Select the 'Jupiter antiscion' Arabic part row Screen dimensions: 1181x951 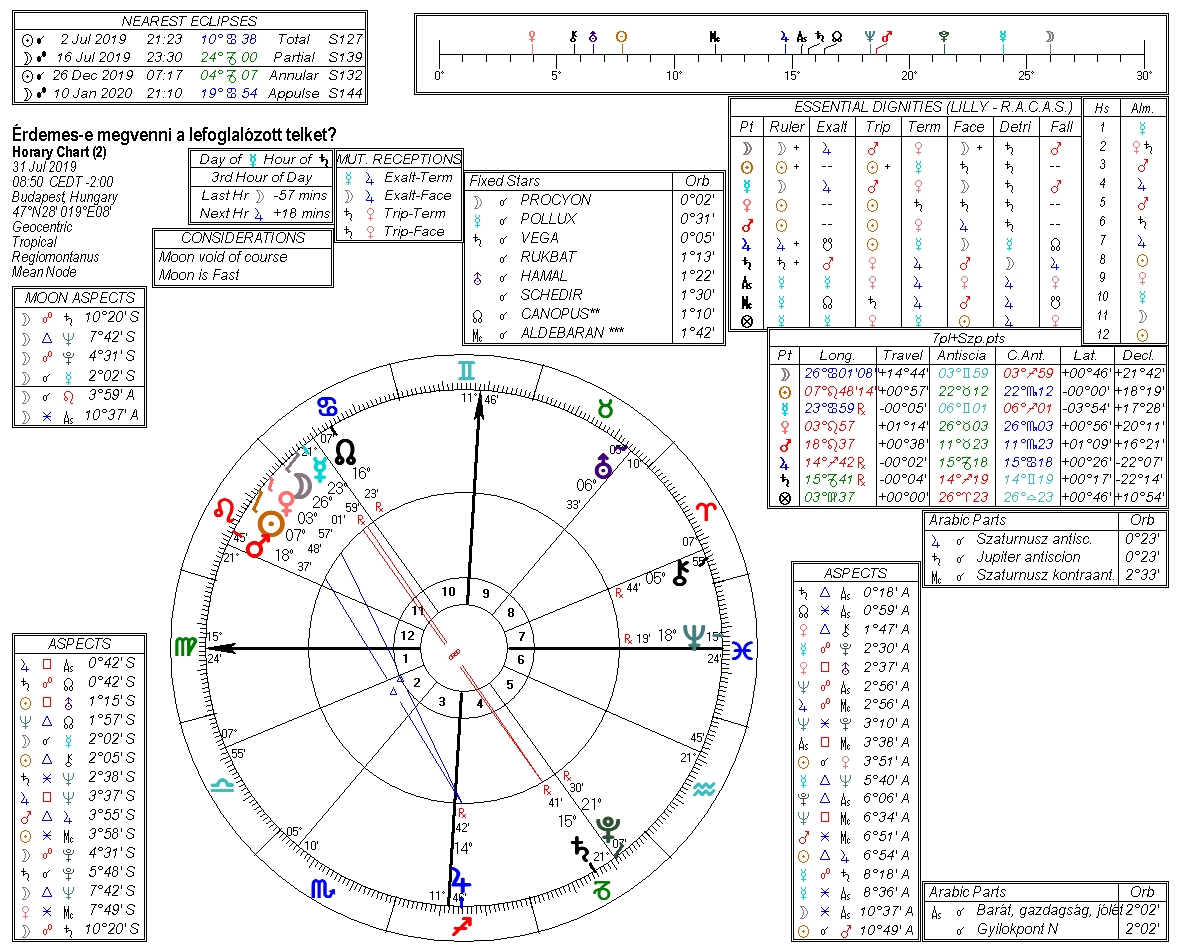click(1045, 557)
